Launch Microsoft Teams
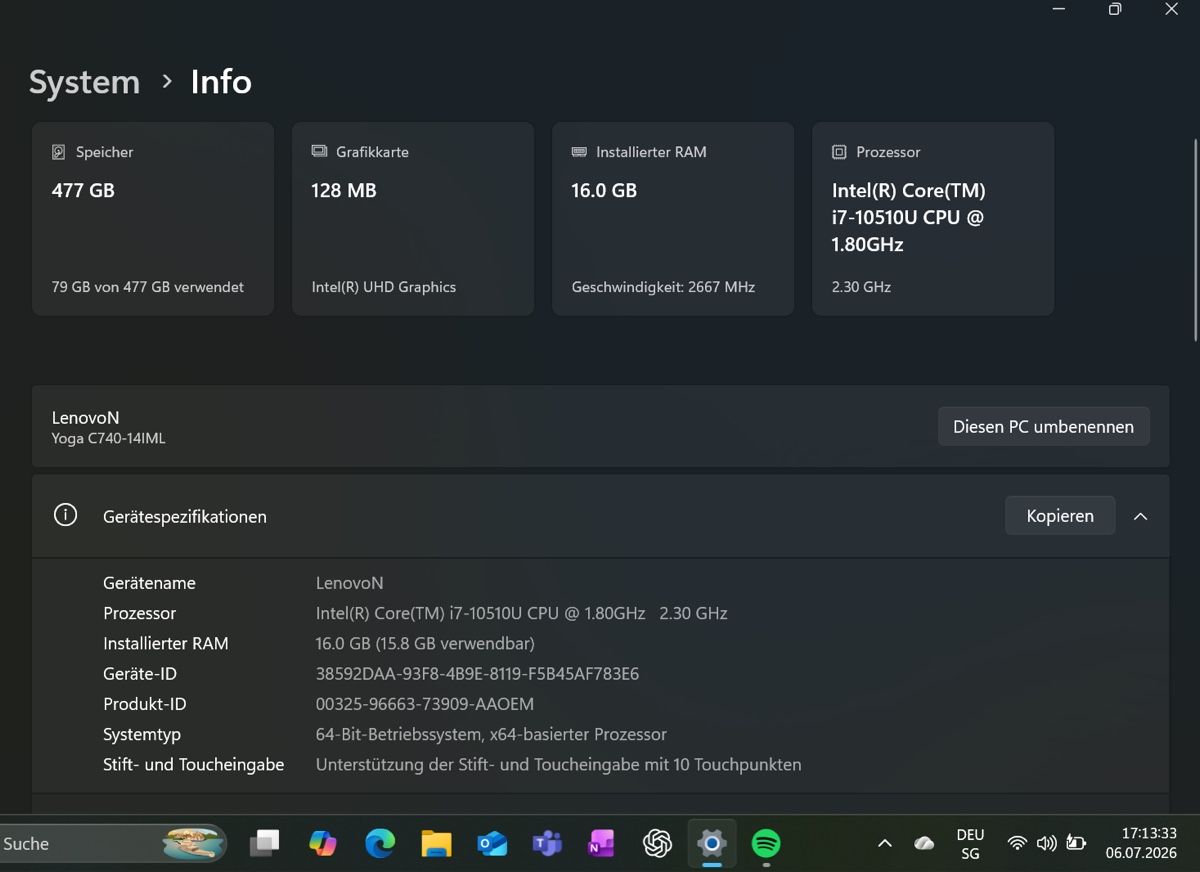This screenshot has width=1200, height=872. click(x=547, y=844)
